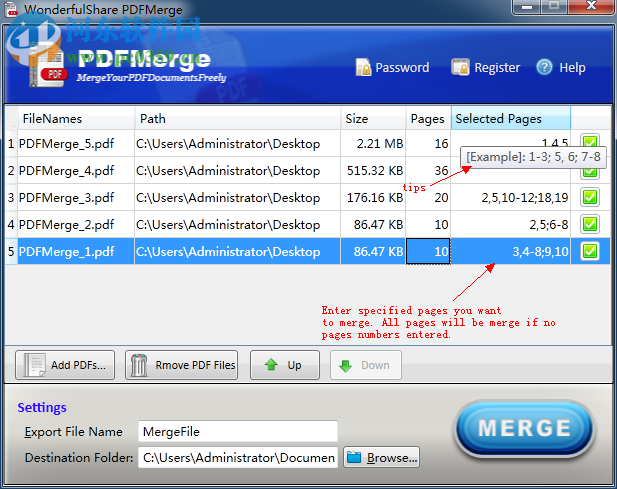Click the PDFMerge logo icon
The height and width of the screenshot is (489, 617).
[x=47, y=67]
